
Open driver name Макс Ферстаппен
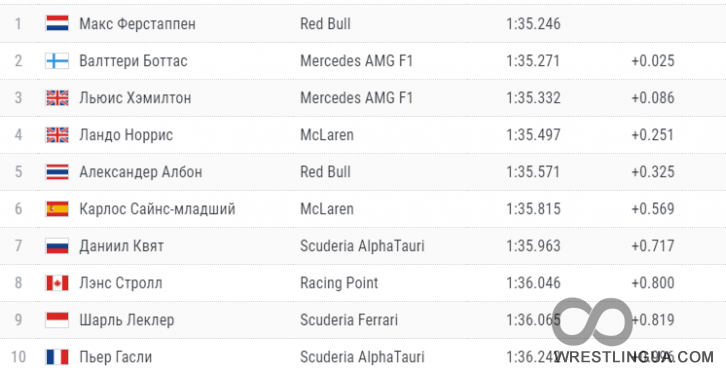(137, 24)
